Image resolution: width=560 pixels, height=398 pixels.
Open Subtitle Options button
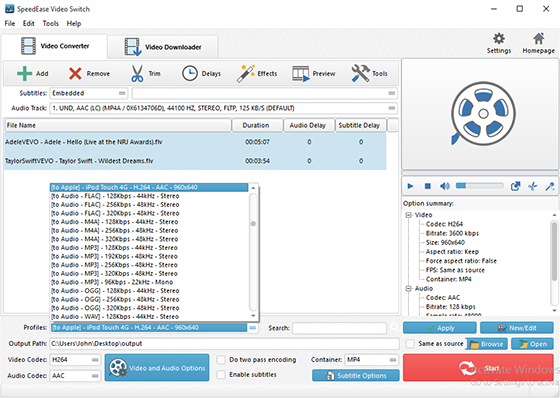tap(356, 375)
